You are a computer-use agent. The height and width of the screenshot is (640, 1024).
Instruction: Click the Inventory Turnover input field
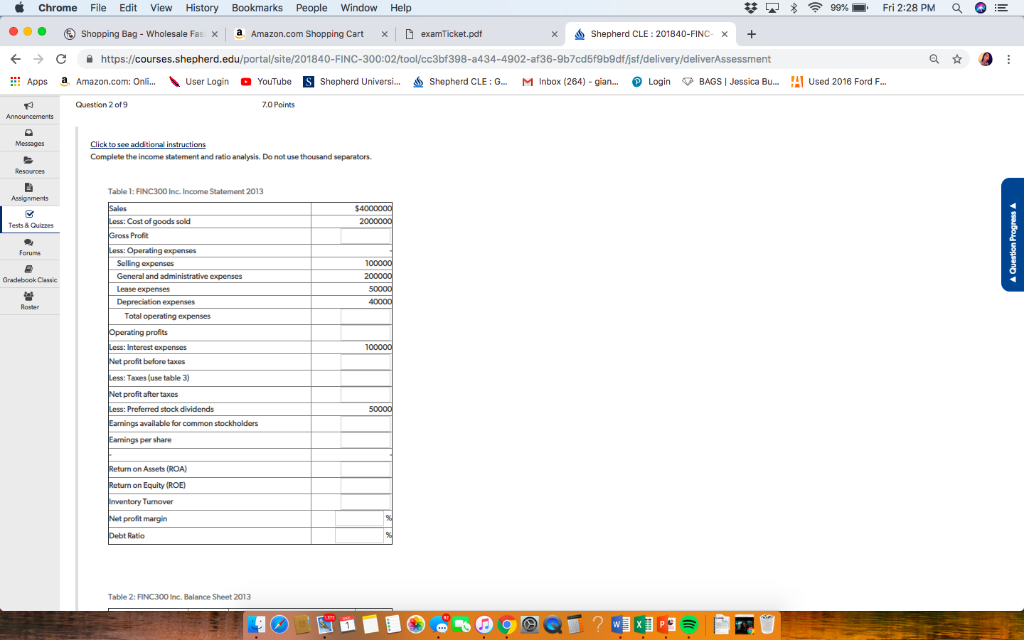pos(365,502)
